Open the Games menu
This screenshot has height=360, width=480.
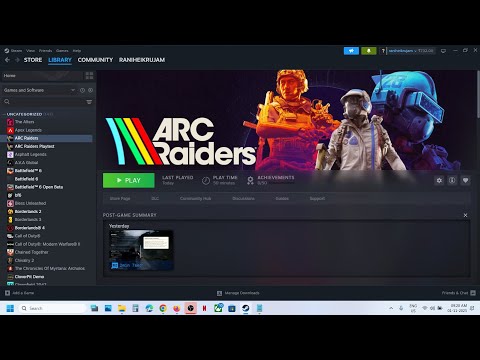(62, 51)
